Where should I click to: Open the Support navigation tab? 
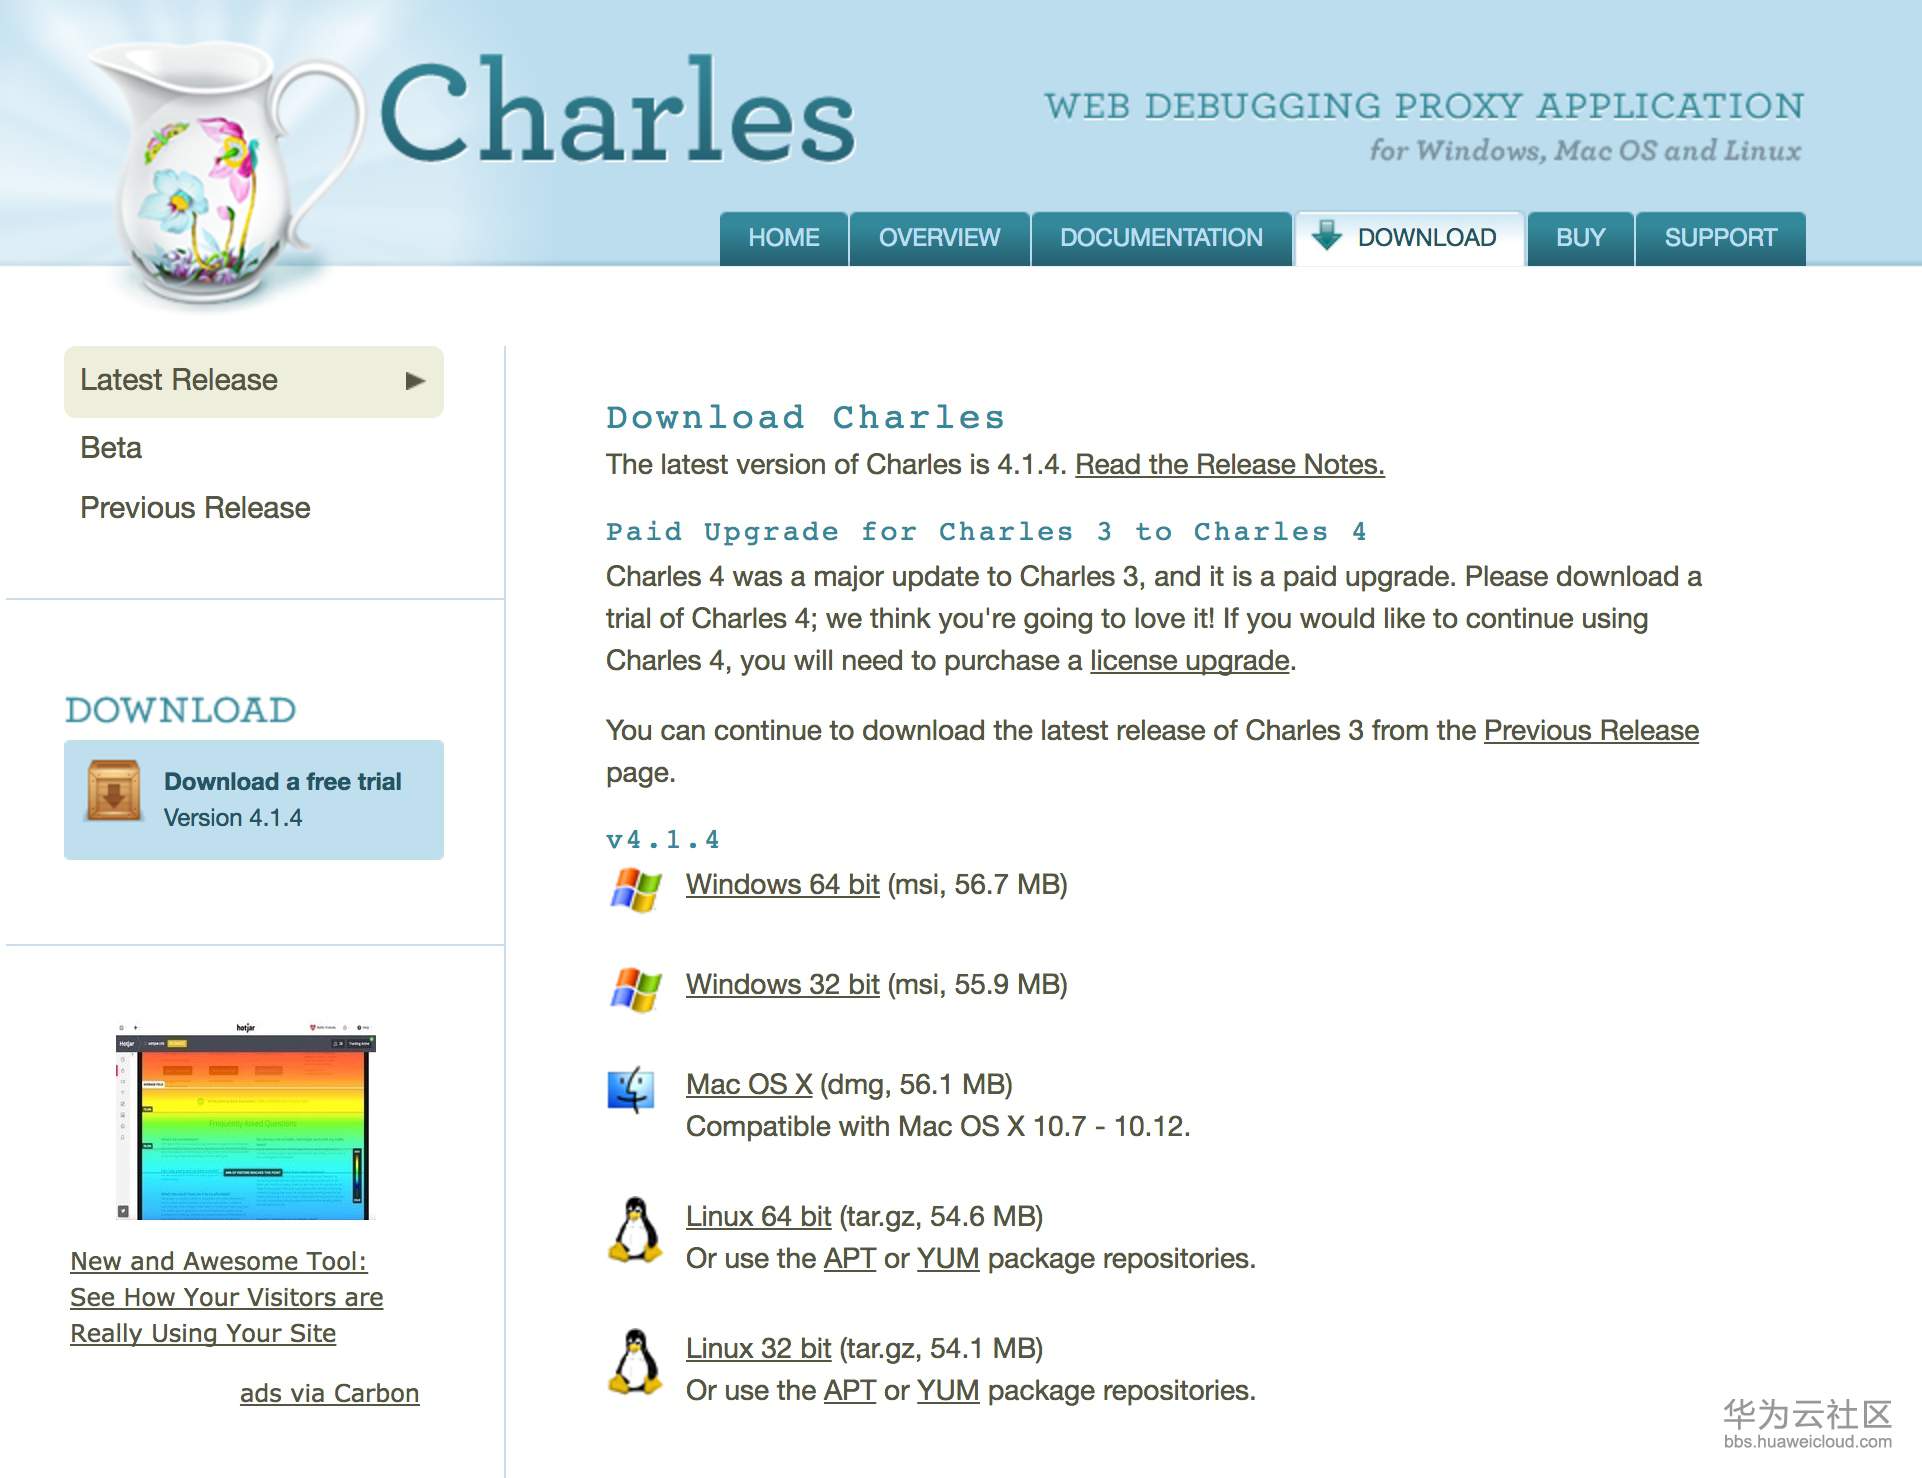click(x=1720, y=238)
